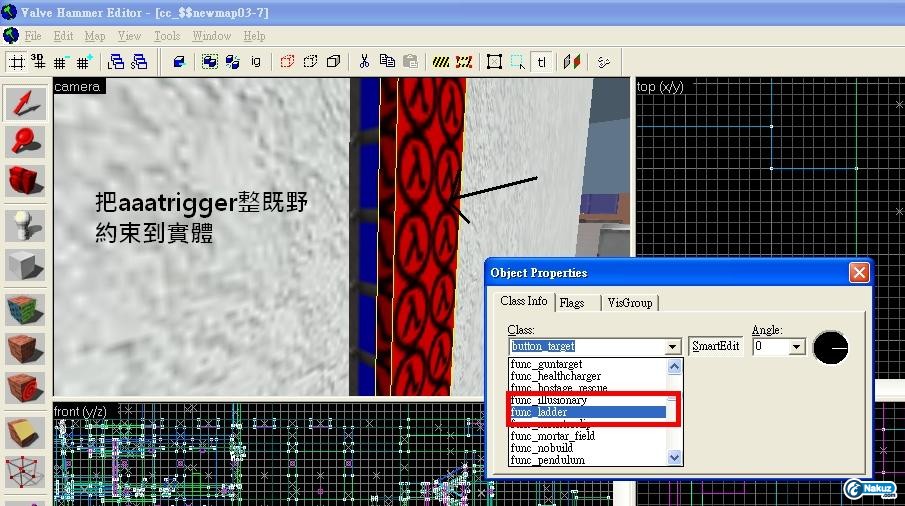This screenshot has width=905, height=506.
Task: Toggle the cordon bounds striped icon
Action: tap(441, 62)
